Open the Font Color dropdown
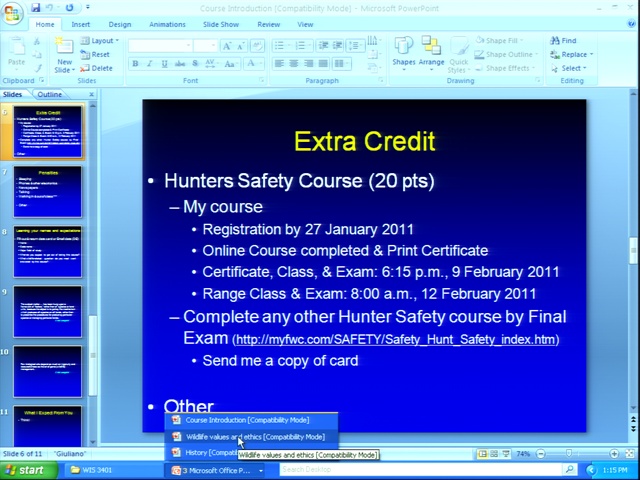640x480 pixels. tap(253, 64)
